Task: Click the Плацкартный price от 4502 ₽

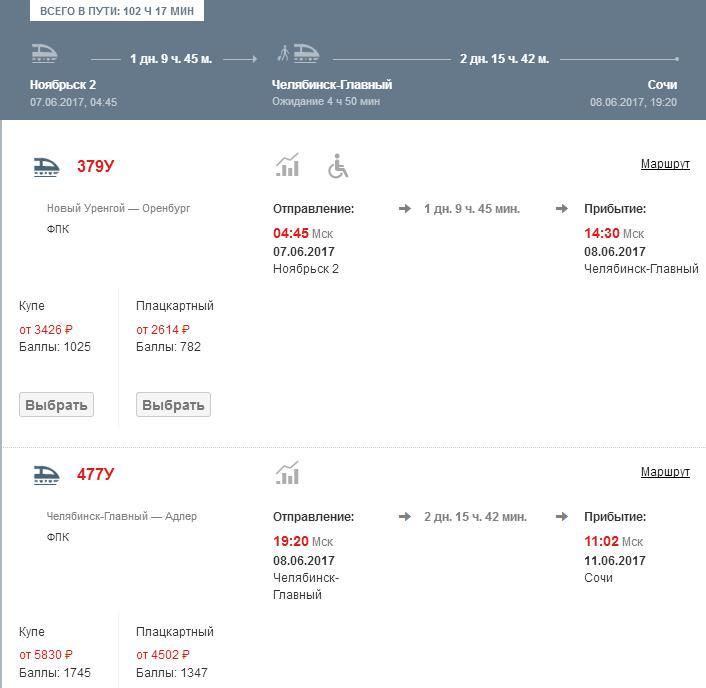Action: click(163, 655)
